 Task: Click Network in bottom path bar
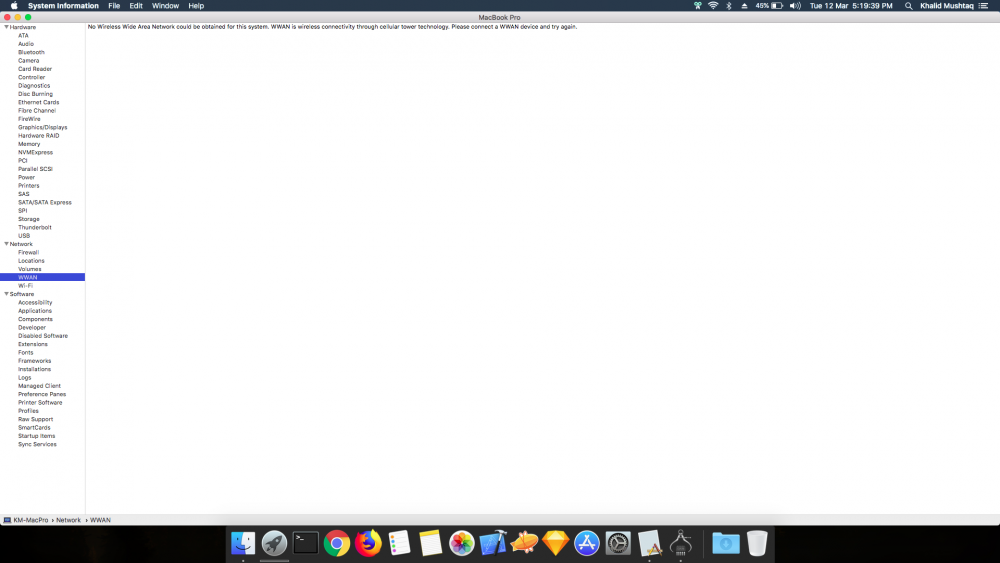(x=68, y=520)
